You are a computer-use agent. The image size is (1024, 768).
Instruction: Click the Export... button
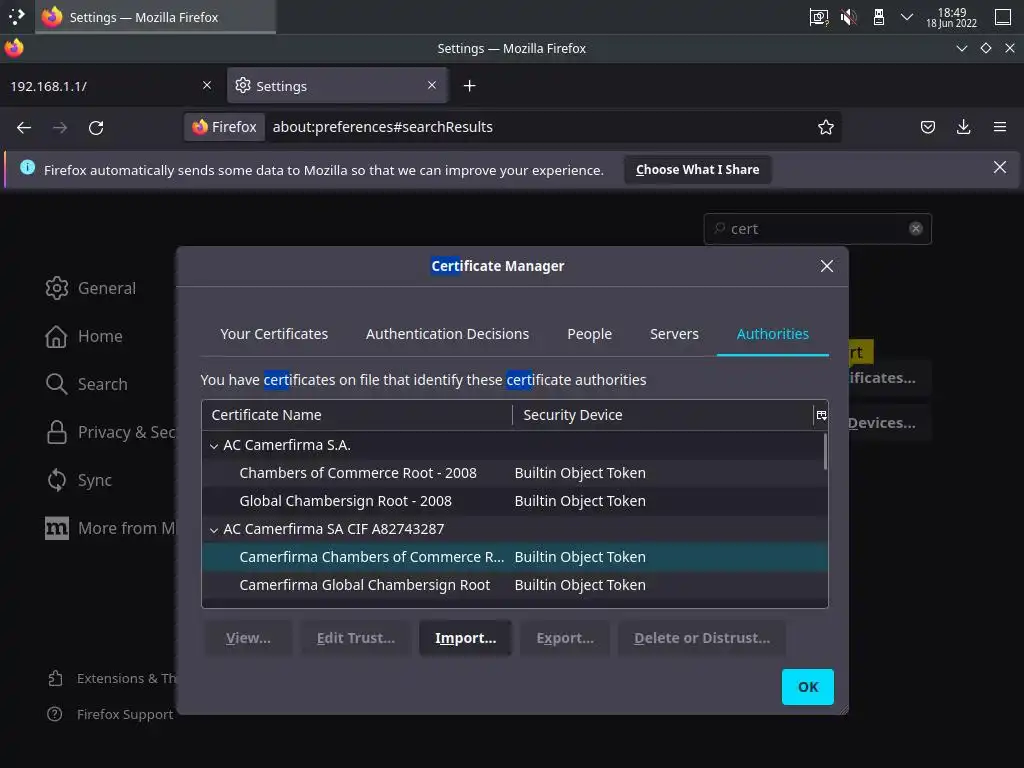565,638
